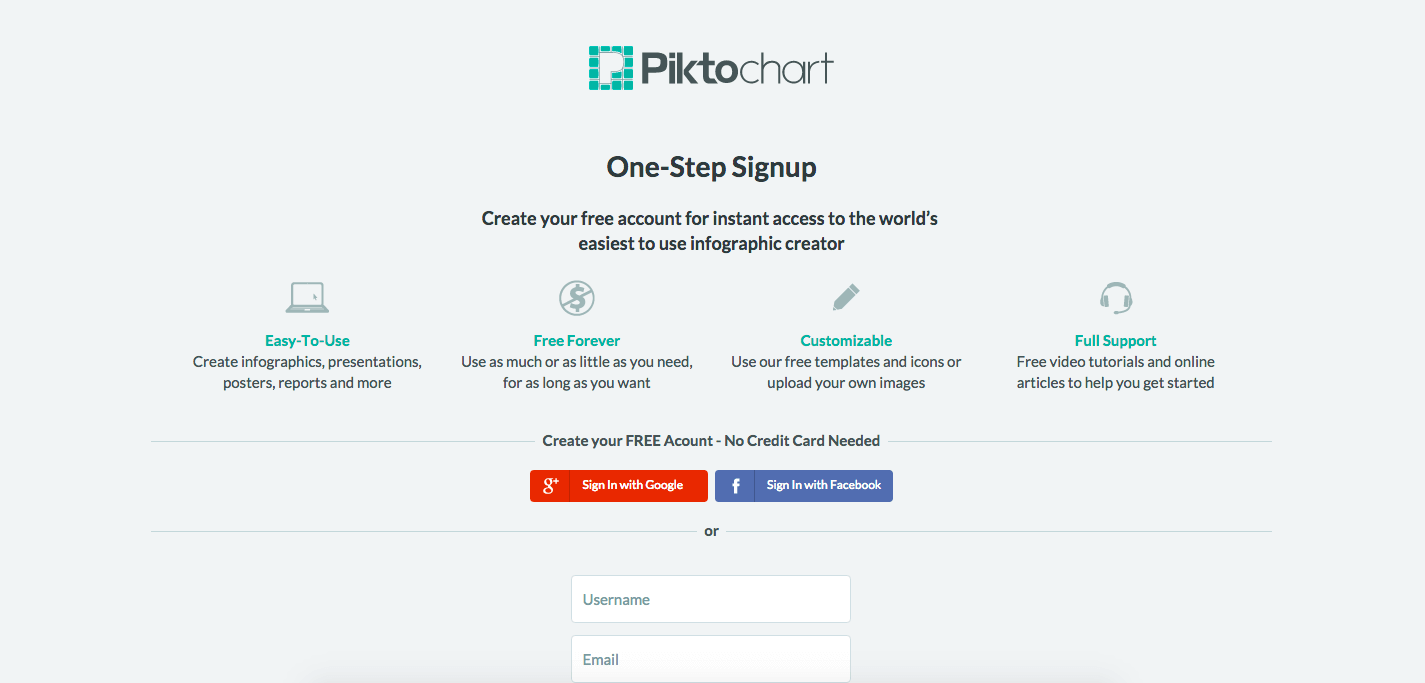Sign in with Facebook button
This screenshot has height=683, width=1425.
pos(804,486)
